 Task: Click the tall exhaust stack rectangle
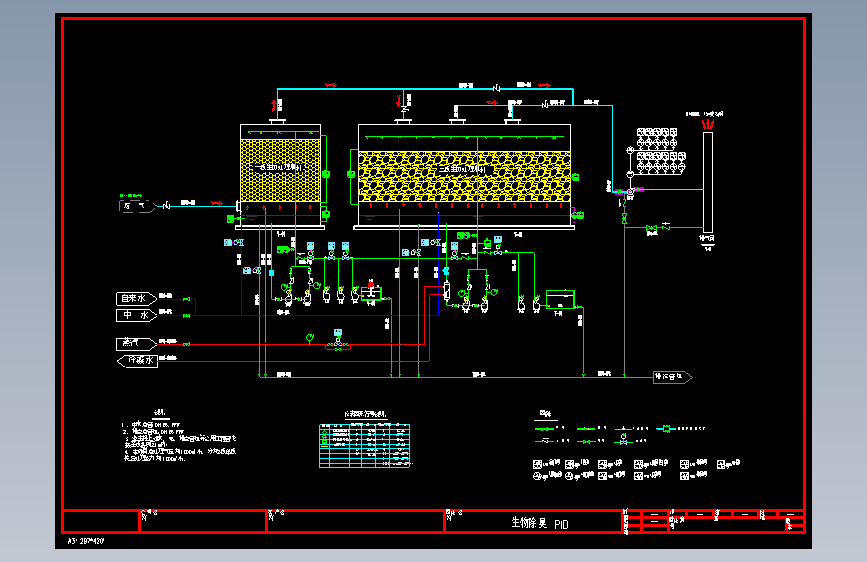click(708, 182)
